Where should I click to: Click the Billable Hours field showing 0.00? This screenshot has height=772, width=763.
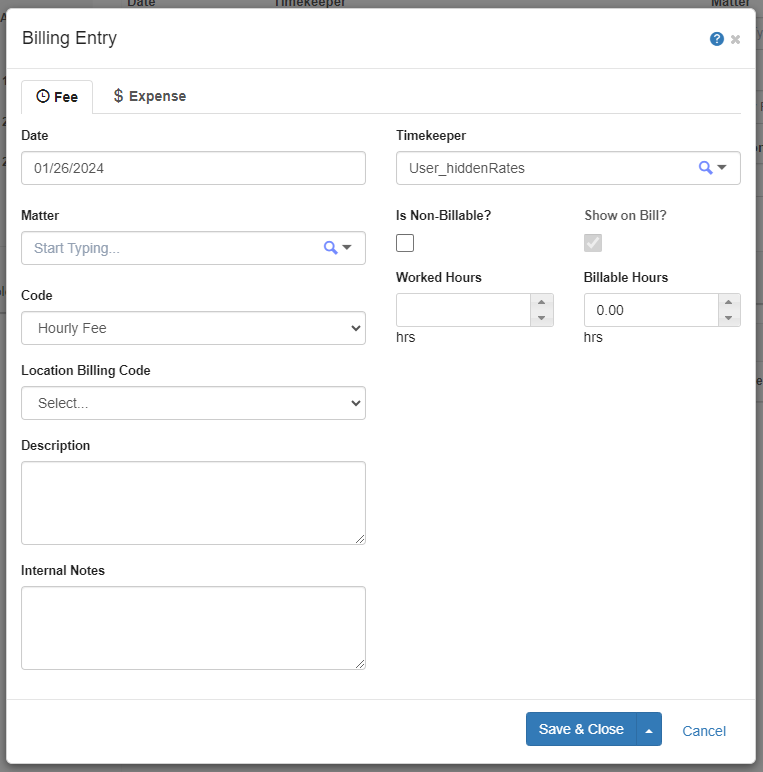(x=651, y=310)
